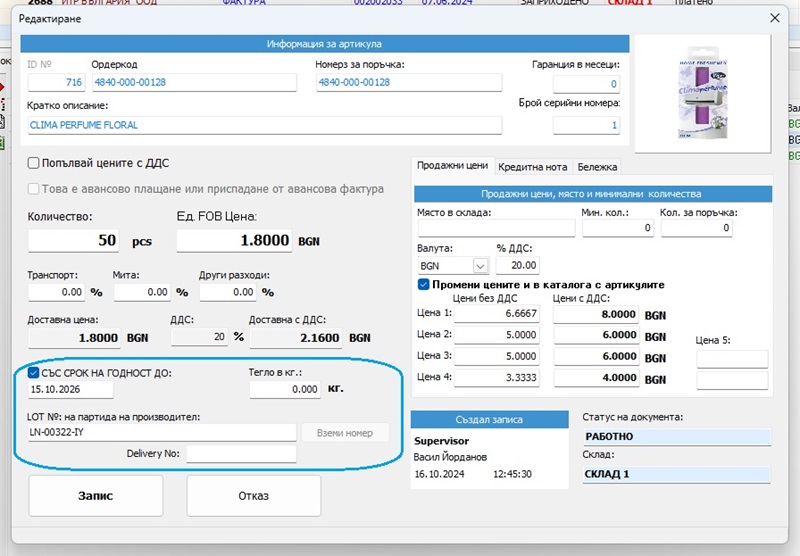The height and width of the screenshot is (556, 800).
Task: Click the Вземи номер button
Action: (x=345, y=433)
